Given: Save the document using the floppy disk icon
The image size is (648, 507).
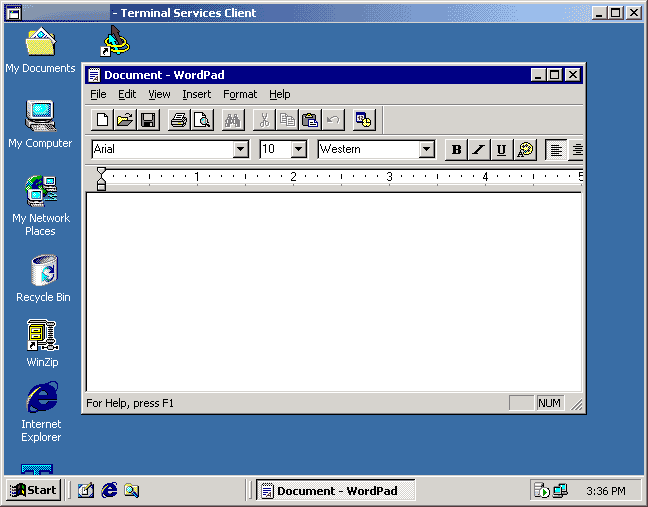Looking at the screenshot, I should pos(148,120).
